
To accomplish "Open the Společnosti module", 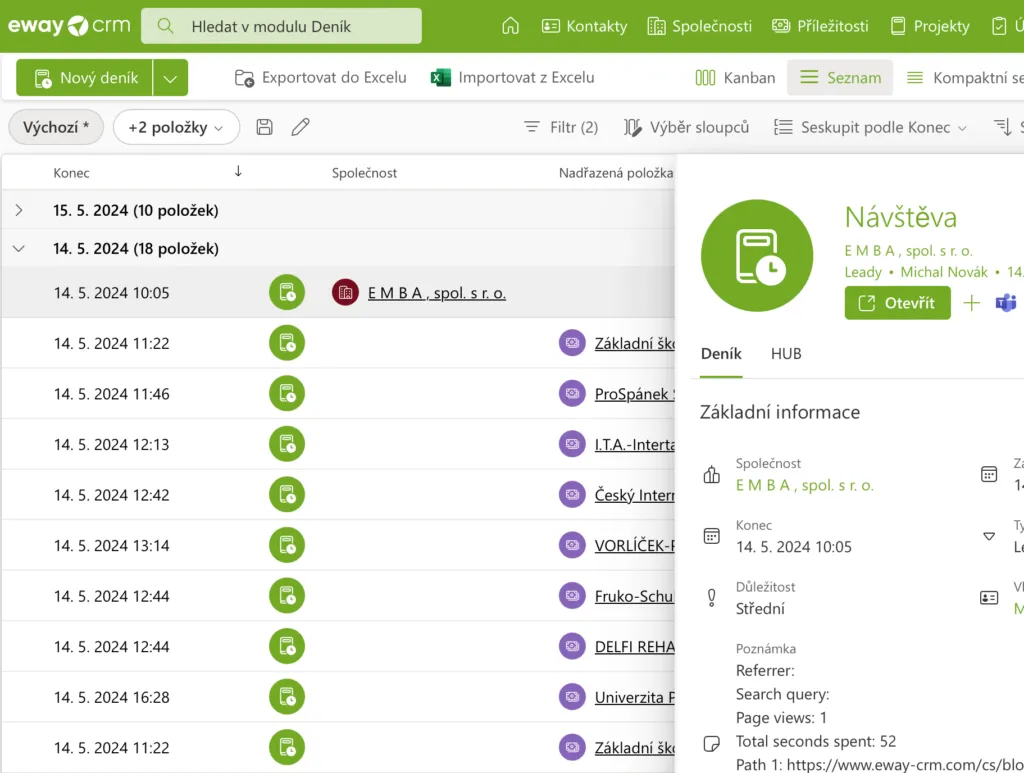I will [699, 26].
